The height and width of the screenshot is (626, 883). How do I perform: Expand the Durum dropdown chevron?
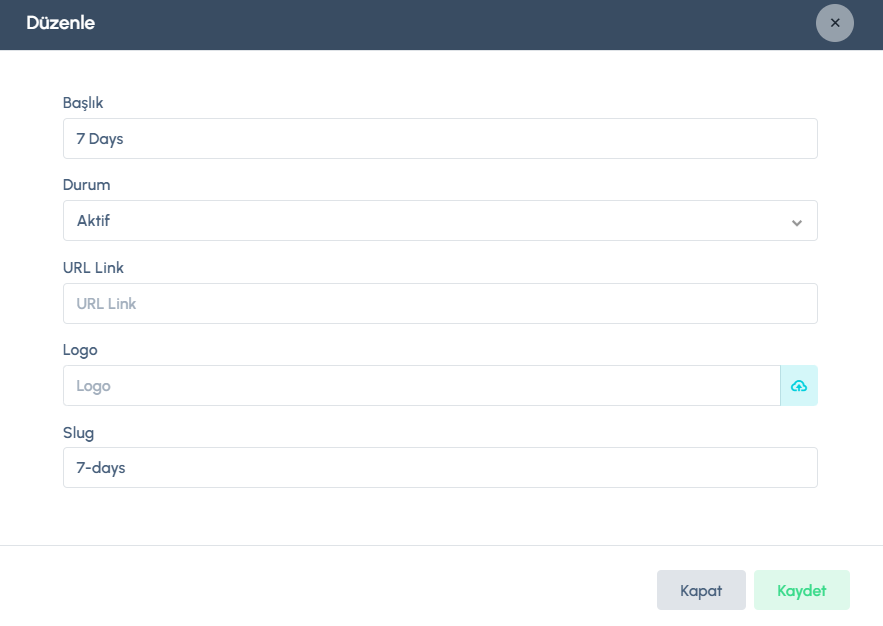(797, 222)
